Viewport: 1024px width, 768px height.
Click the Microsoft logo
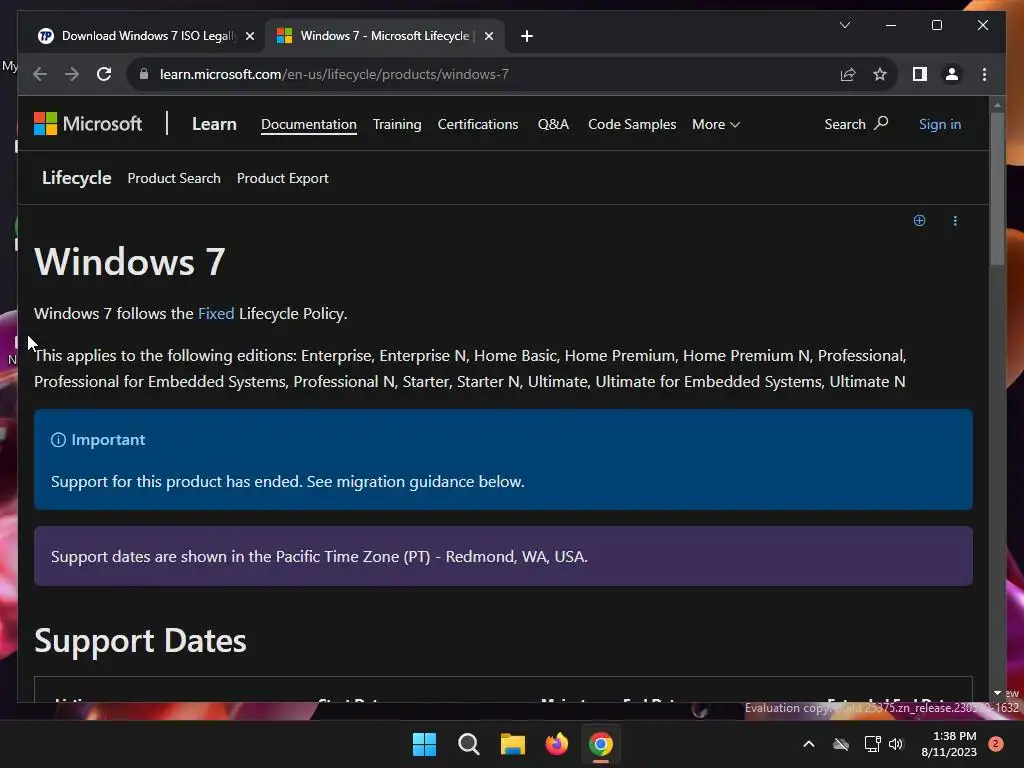point(88,123)
